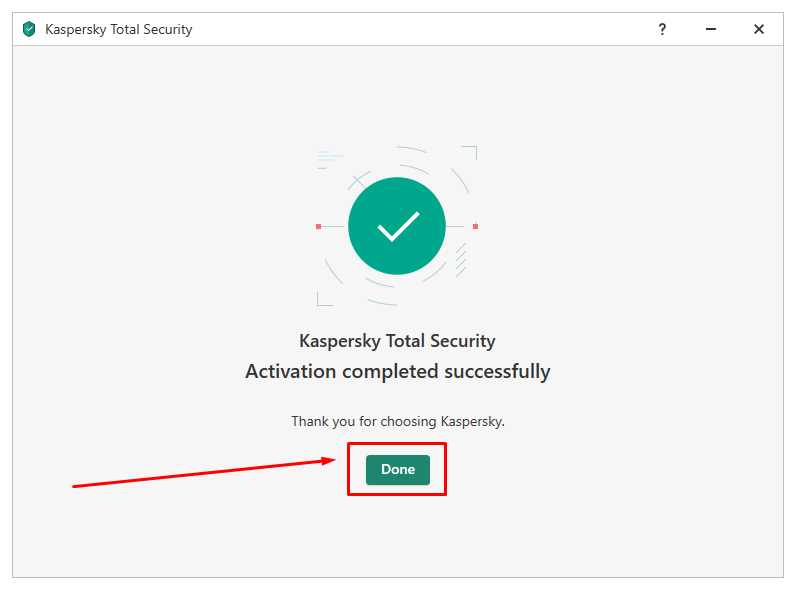Click the corner bracket below-left of the illustration
This screenshot has width=802, height=601.
[x=324, y=299]
